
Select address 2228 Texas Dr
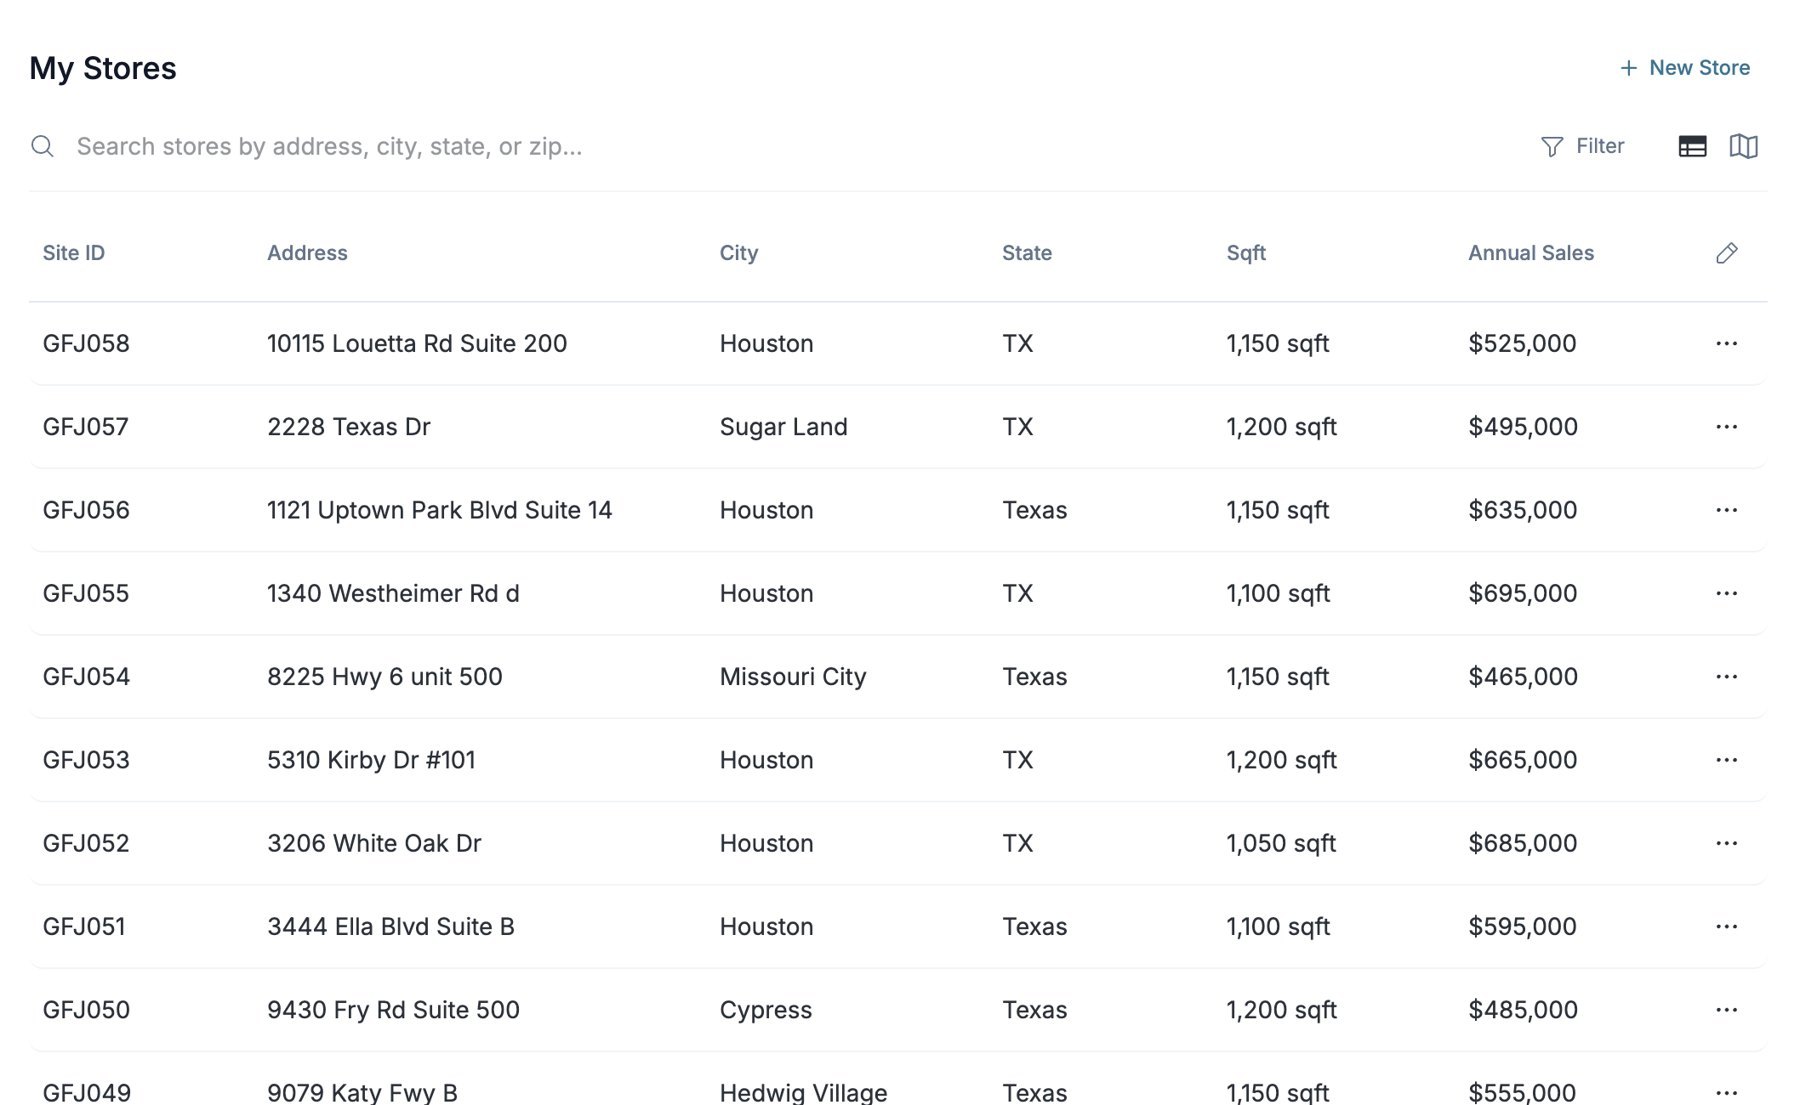[x=349, y=427]
